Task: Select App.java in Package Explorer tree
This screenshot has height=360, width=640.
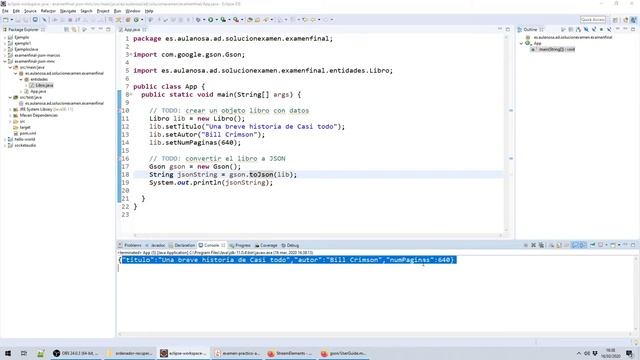Action: coord(35,91)
